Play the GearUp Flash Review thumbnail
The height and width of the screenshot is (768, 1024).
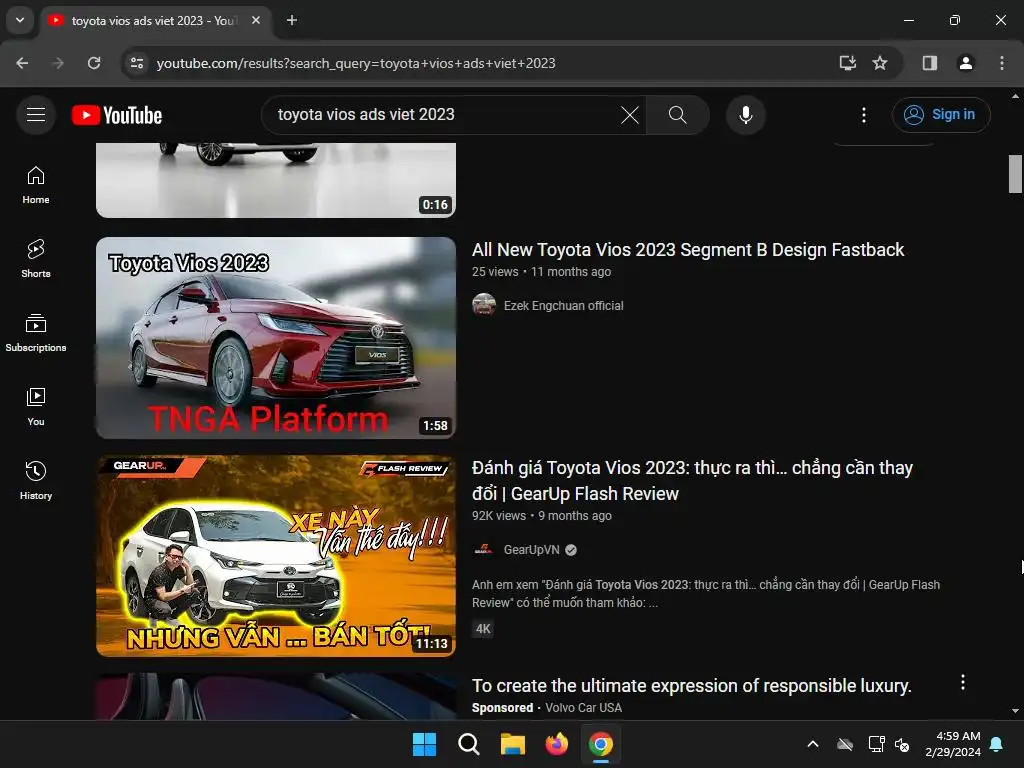click(276, 556)
